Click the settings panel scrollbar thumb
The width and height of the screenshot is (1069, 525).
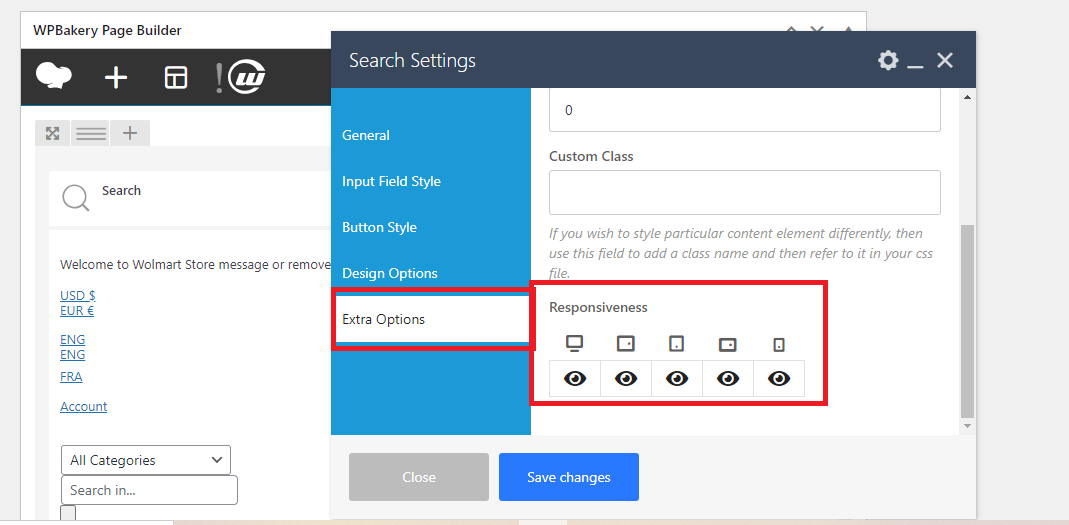click(967, 321)
